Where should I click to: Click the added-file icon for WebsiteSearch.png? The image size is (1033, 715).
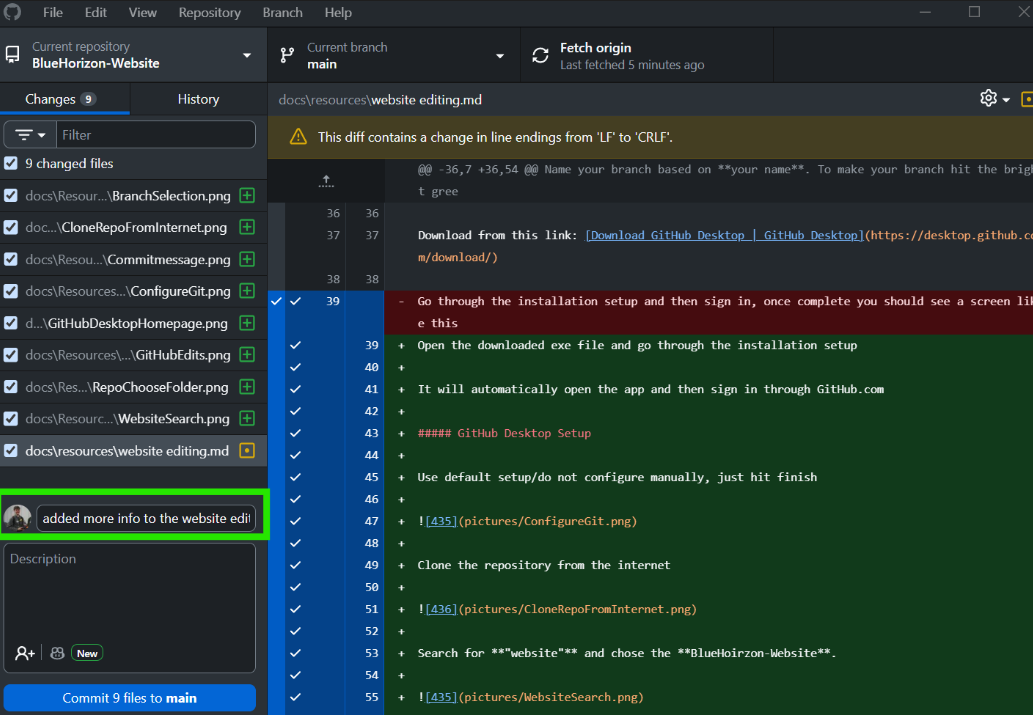click(247, 418)
